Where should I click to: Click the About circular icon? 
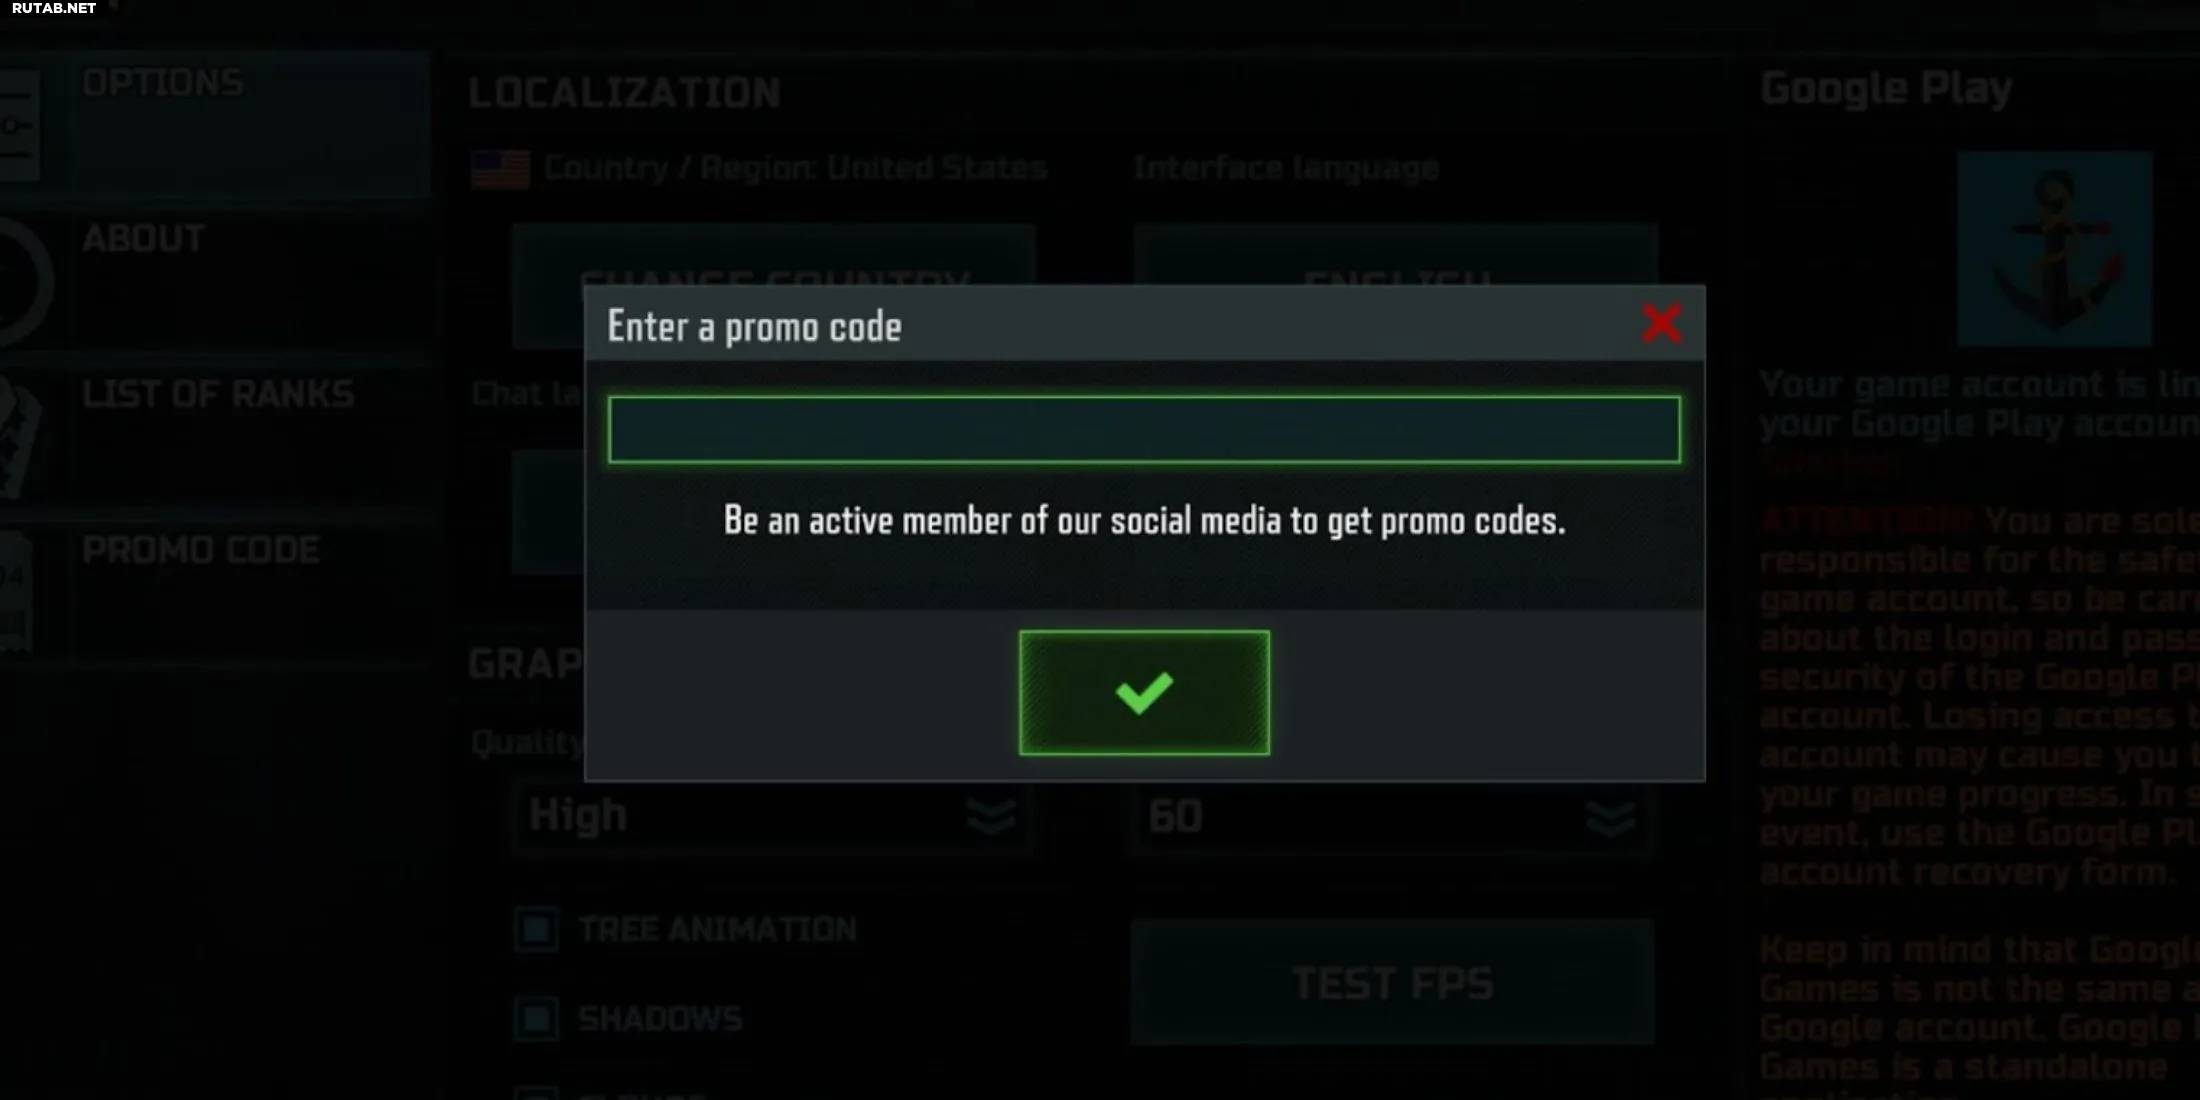(22, 282)
